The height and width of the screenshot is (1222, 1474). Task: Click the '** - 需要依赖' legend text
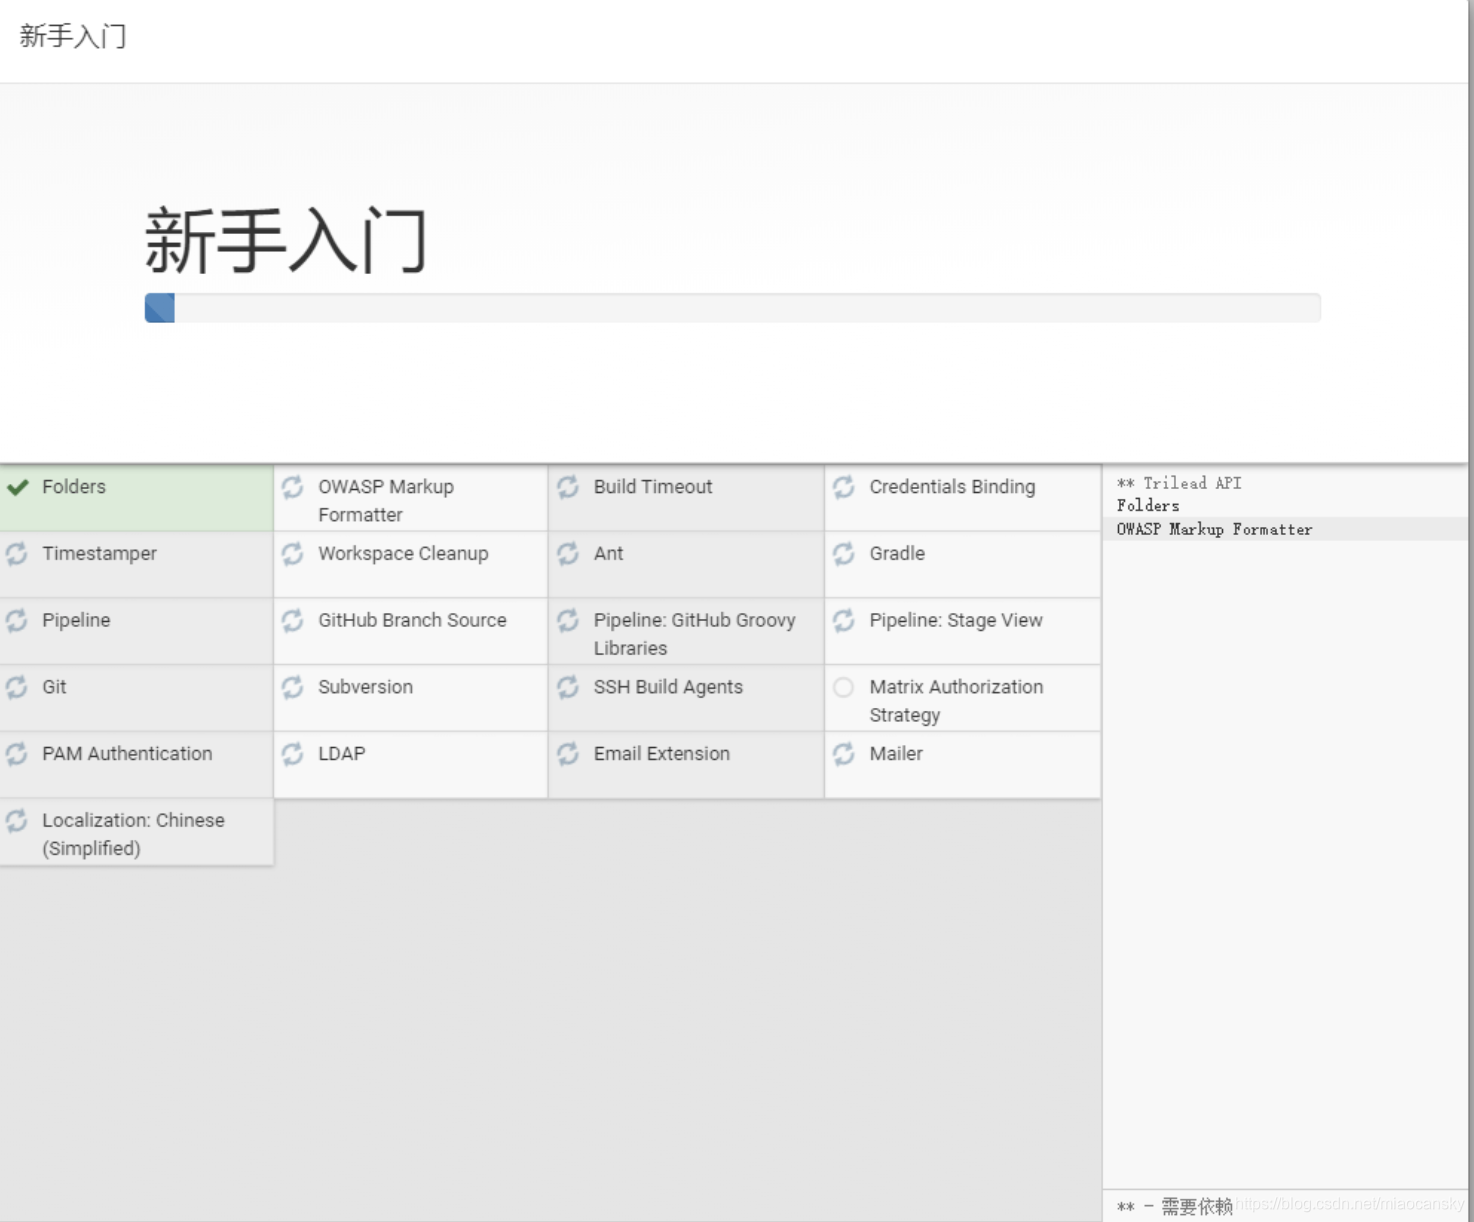pos(1175,1207)
